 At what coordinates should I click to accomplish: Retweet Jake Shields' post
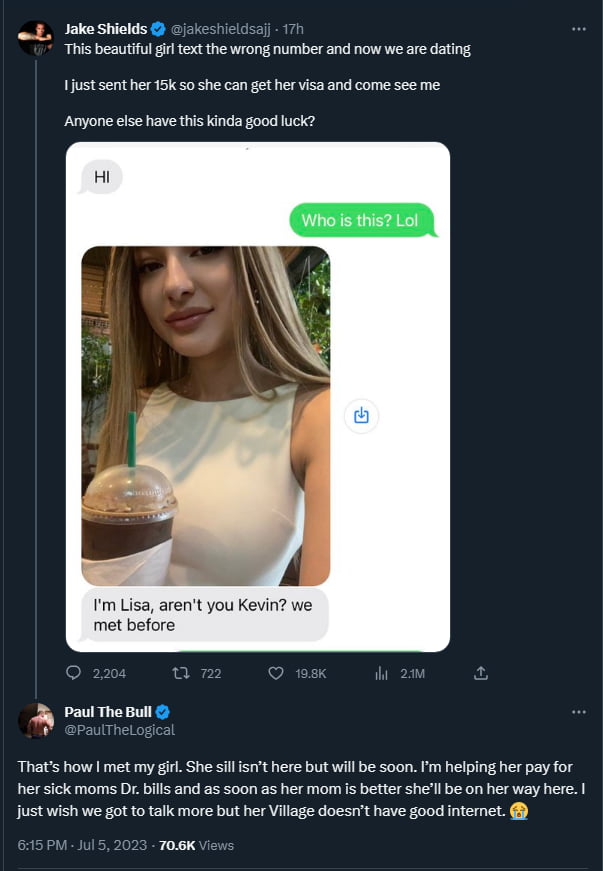pyautogui.click(x=183, y=673)
